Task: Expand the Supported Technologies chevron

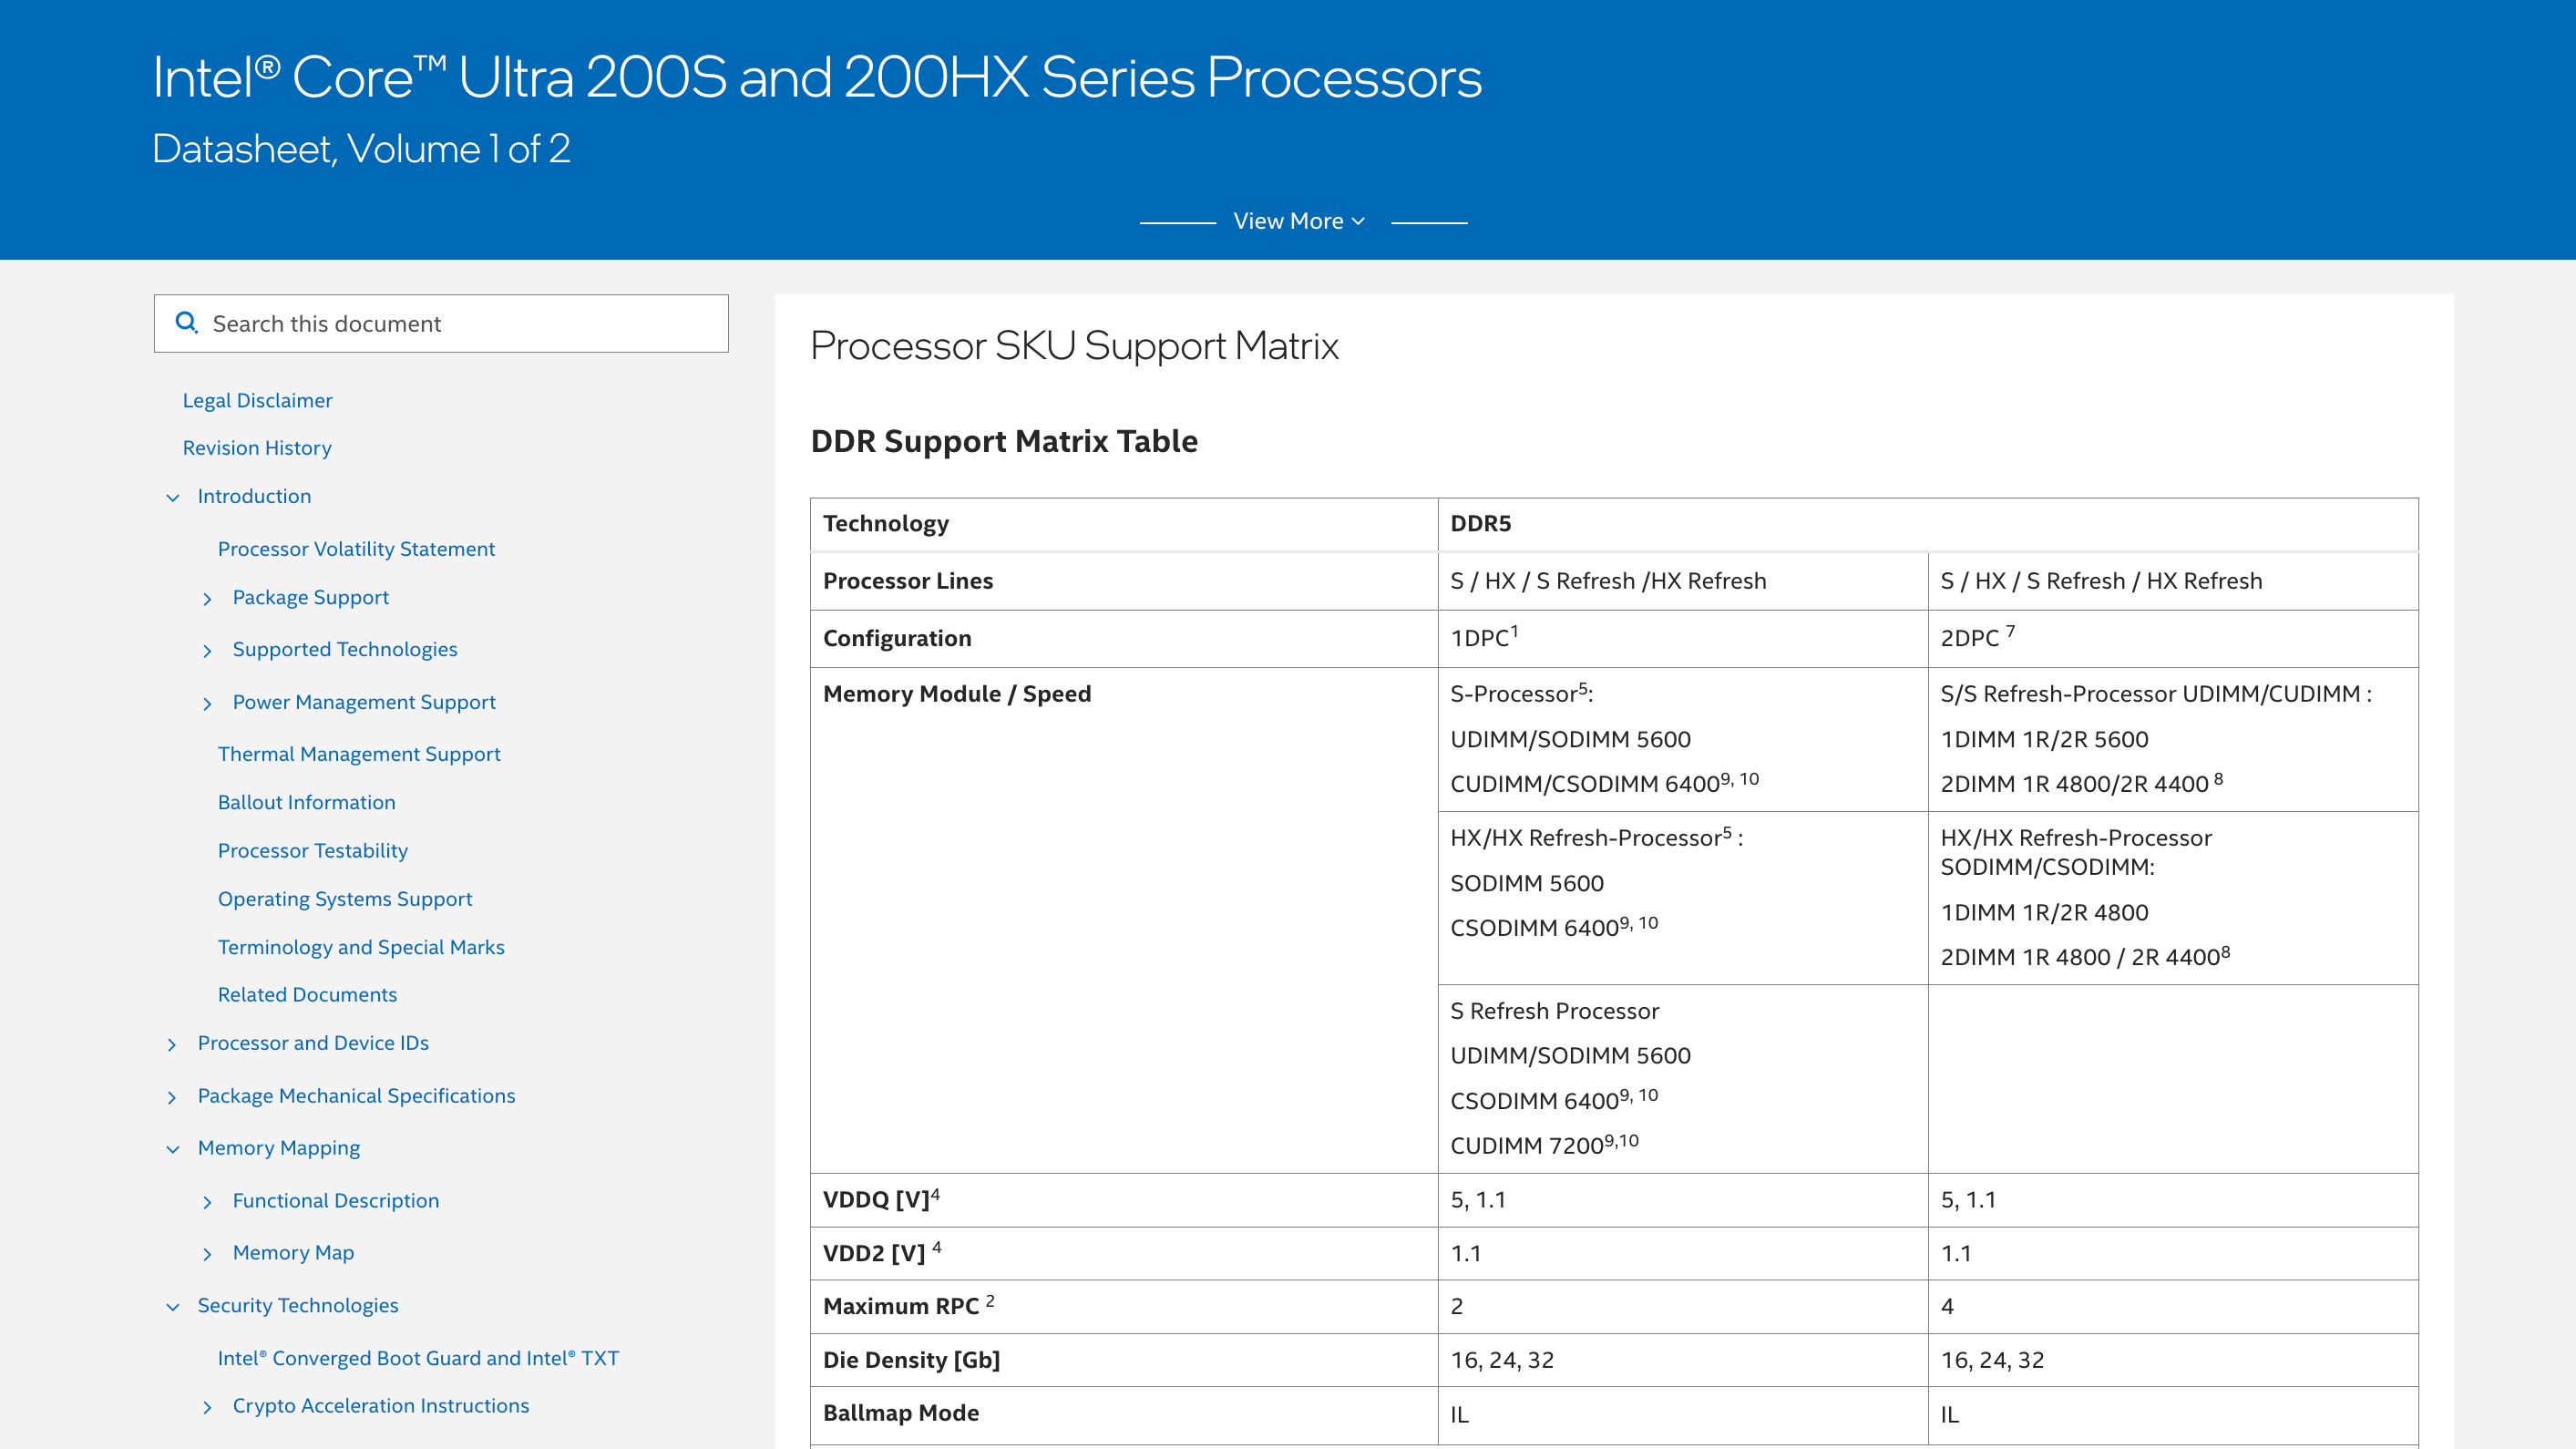Action: pyautogui.click(x=207, y=651)
